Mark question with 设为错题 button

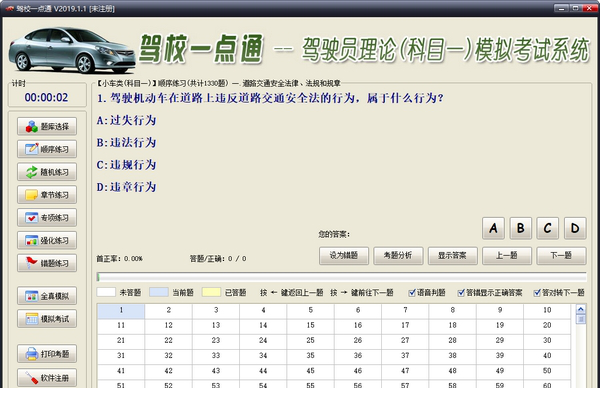344,256
